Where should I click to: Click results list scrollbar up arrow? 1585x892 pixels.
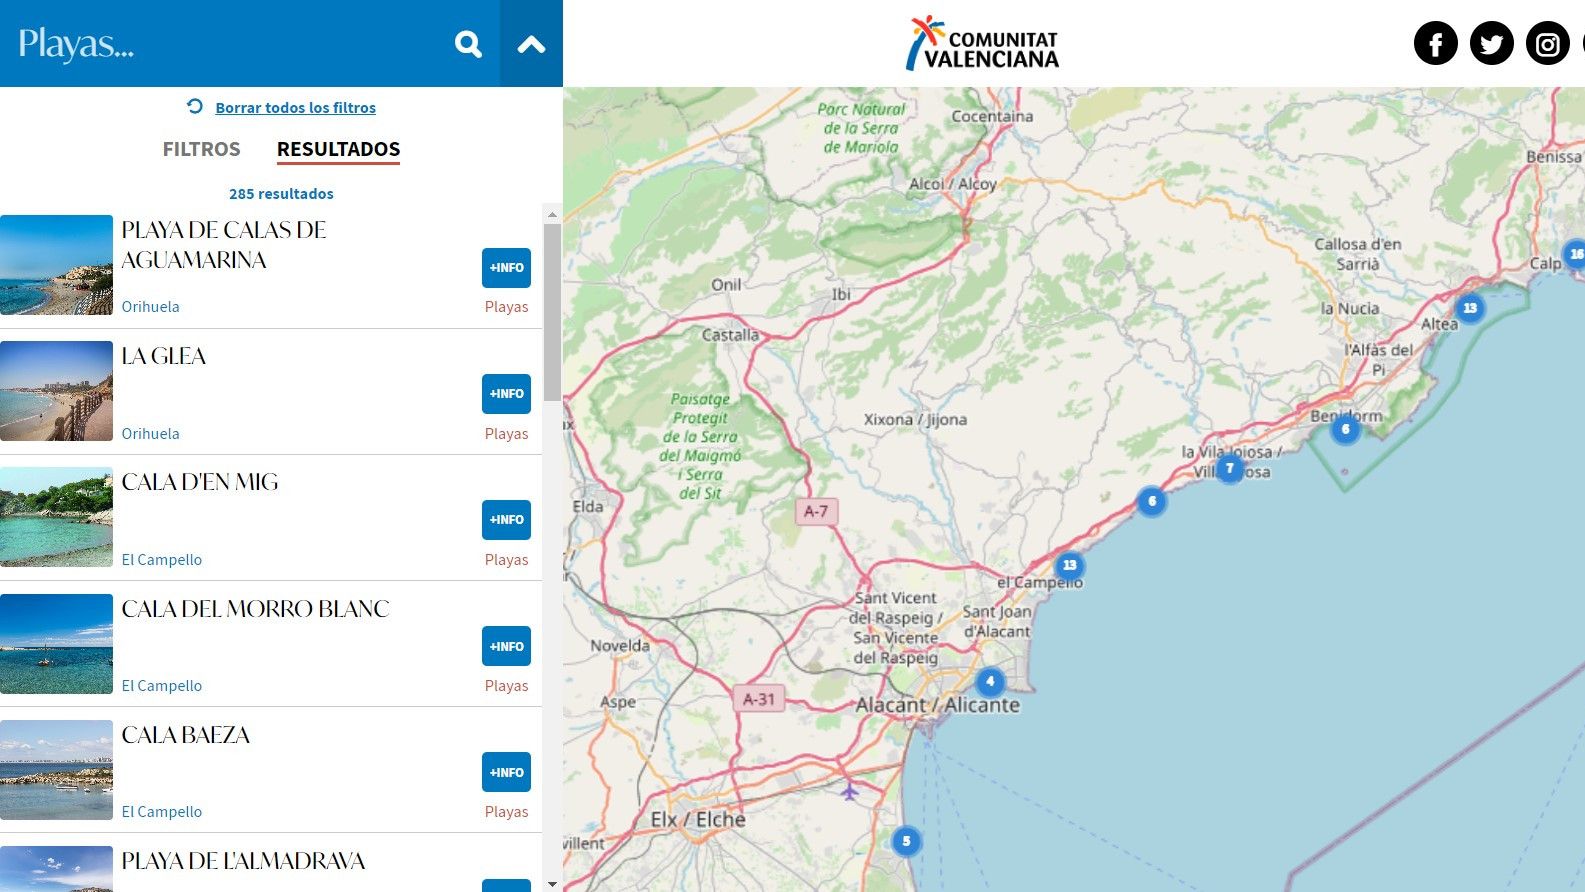(552, 214)
